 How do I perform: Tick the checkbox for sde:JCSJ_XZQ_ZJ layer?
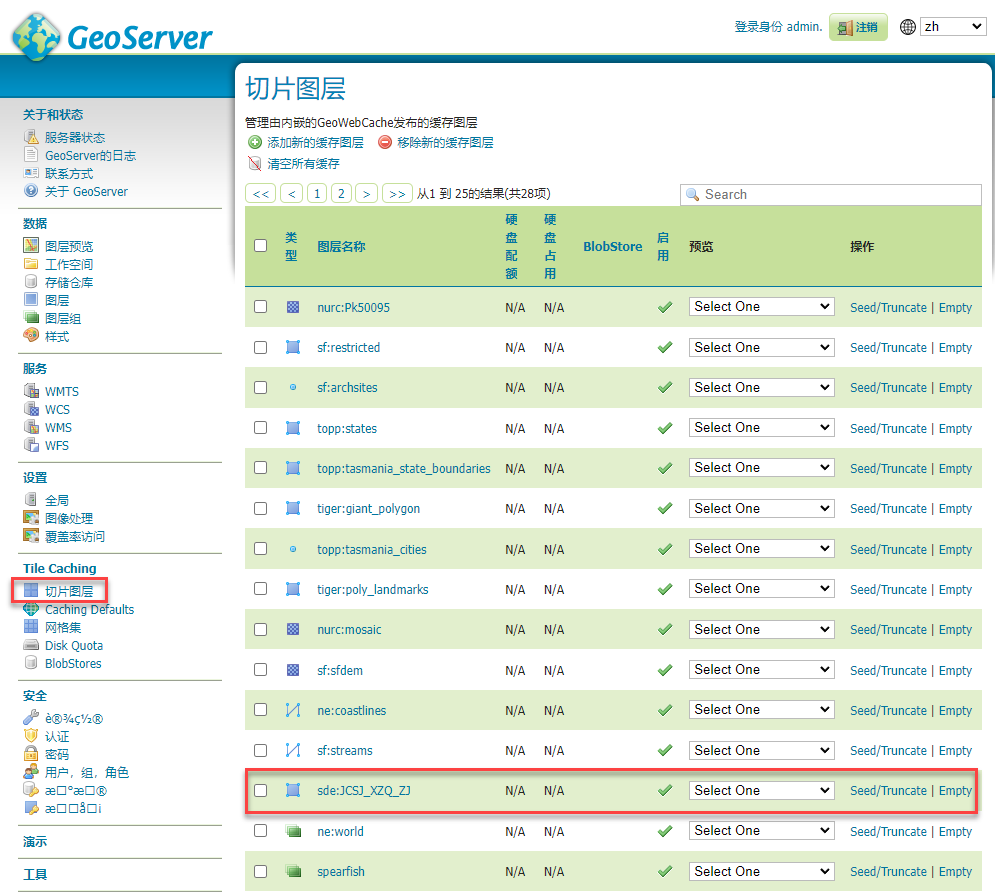tap(261, 790)
